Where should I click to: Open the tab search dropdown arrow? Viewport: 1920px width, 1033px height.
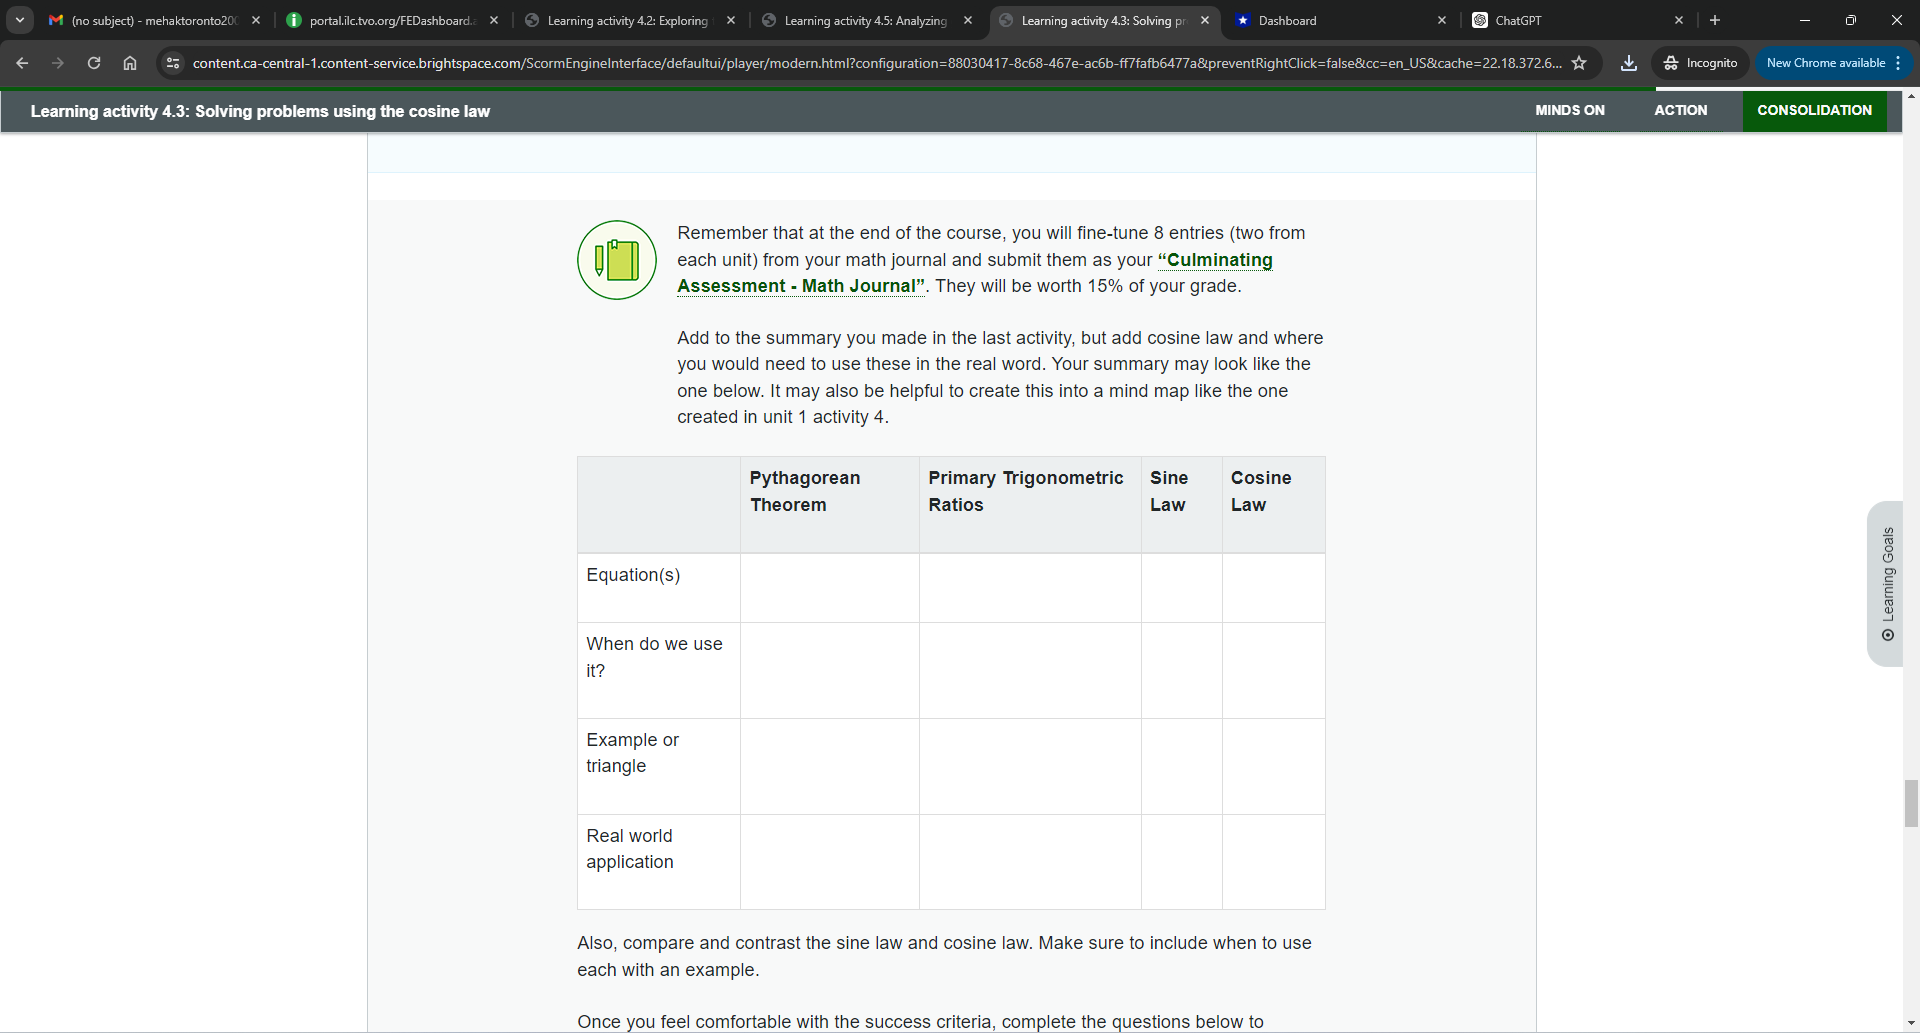click(x=20, y=20)
